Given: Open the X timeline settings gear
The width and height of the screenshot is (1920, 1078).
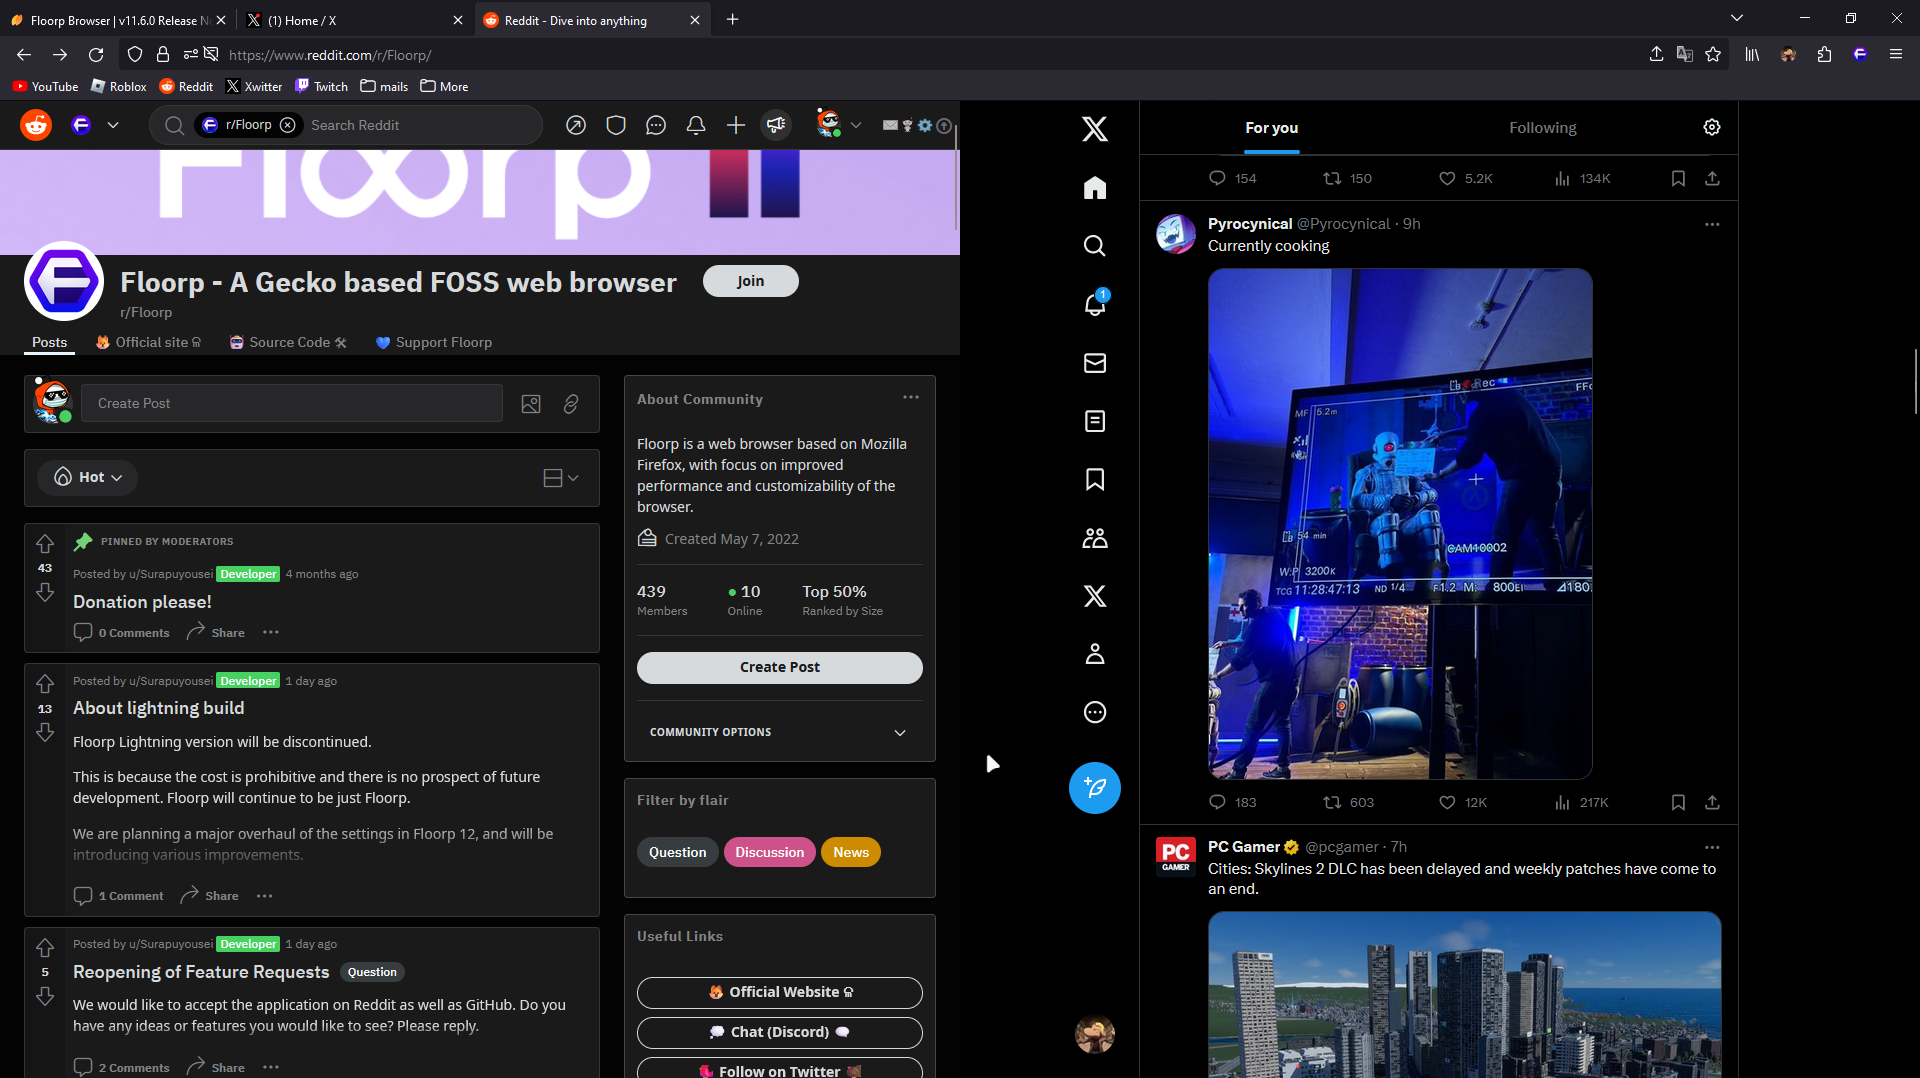Looking at the screenshot, I should (x=1712, y=127).
